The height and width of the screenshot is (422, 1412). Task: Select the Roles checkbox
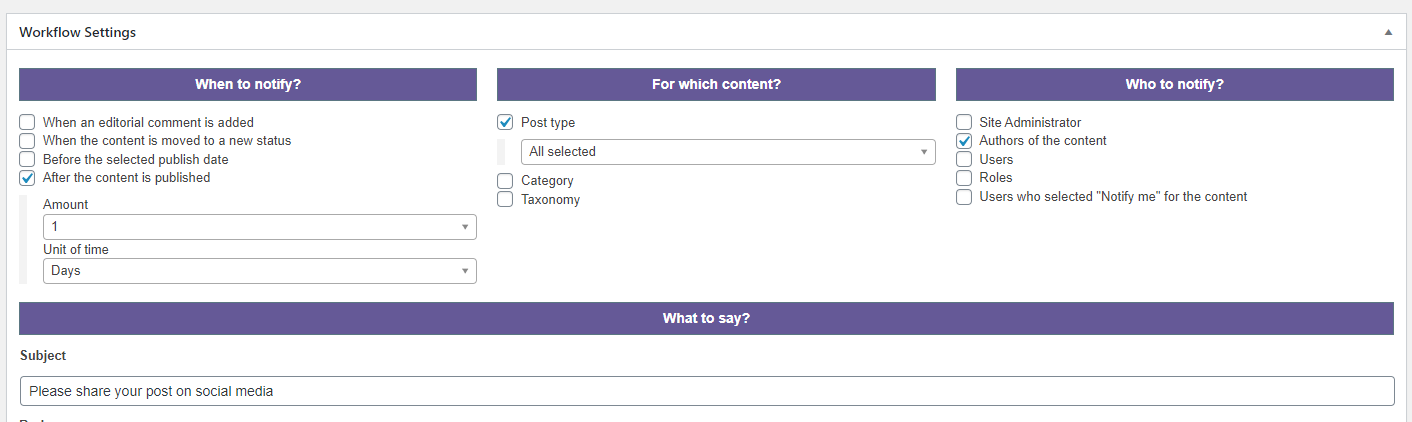click(x=964, y=178)
